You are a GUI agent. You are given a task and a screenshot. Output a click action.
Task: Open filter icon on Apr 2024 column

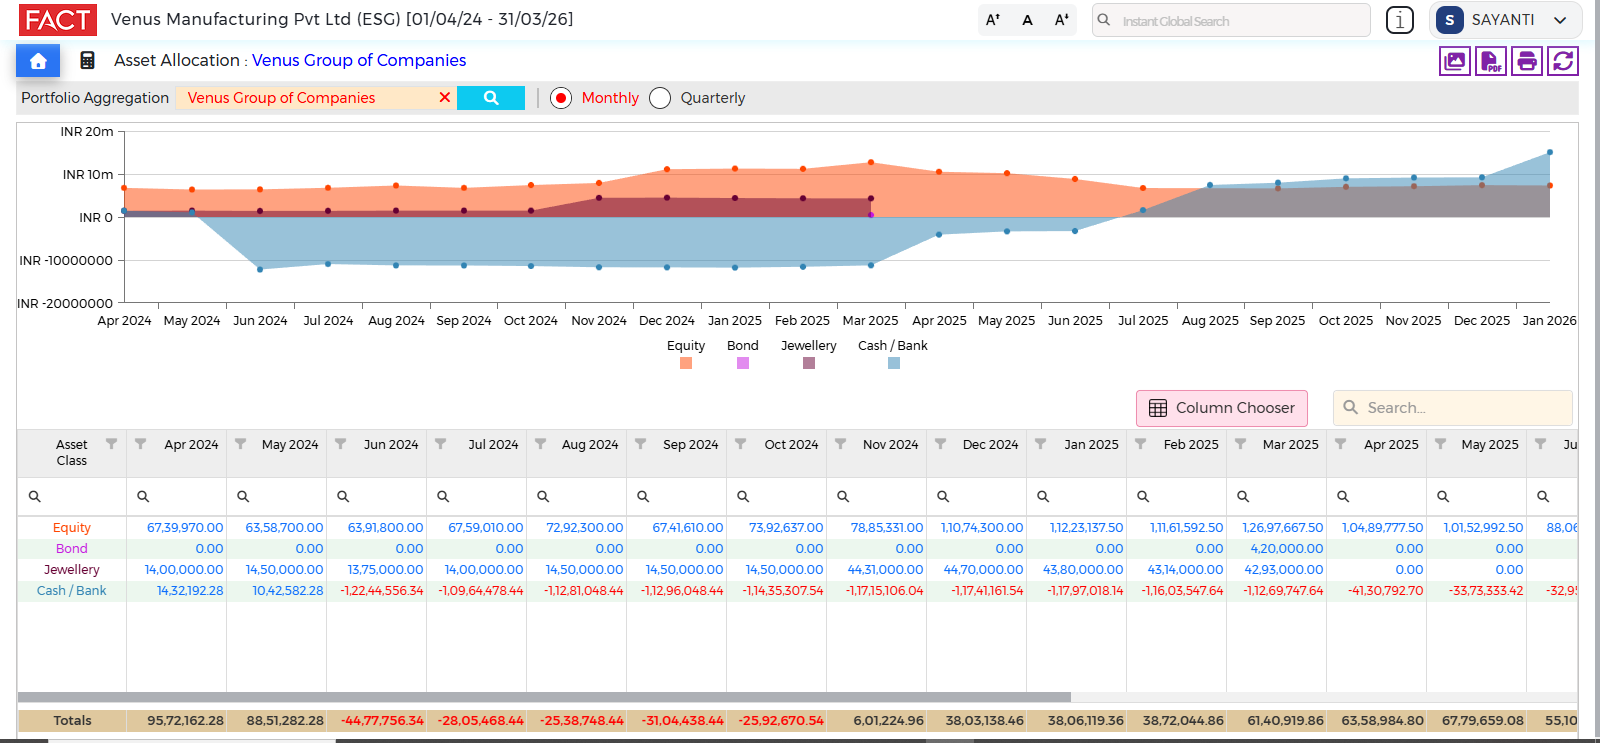pyautogui.click(x=141, y=444)
